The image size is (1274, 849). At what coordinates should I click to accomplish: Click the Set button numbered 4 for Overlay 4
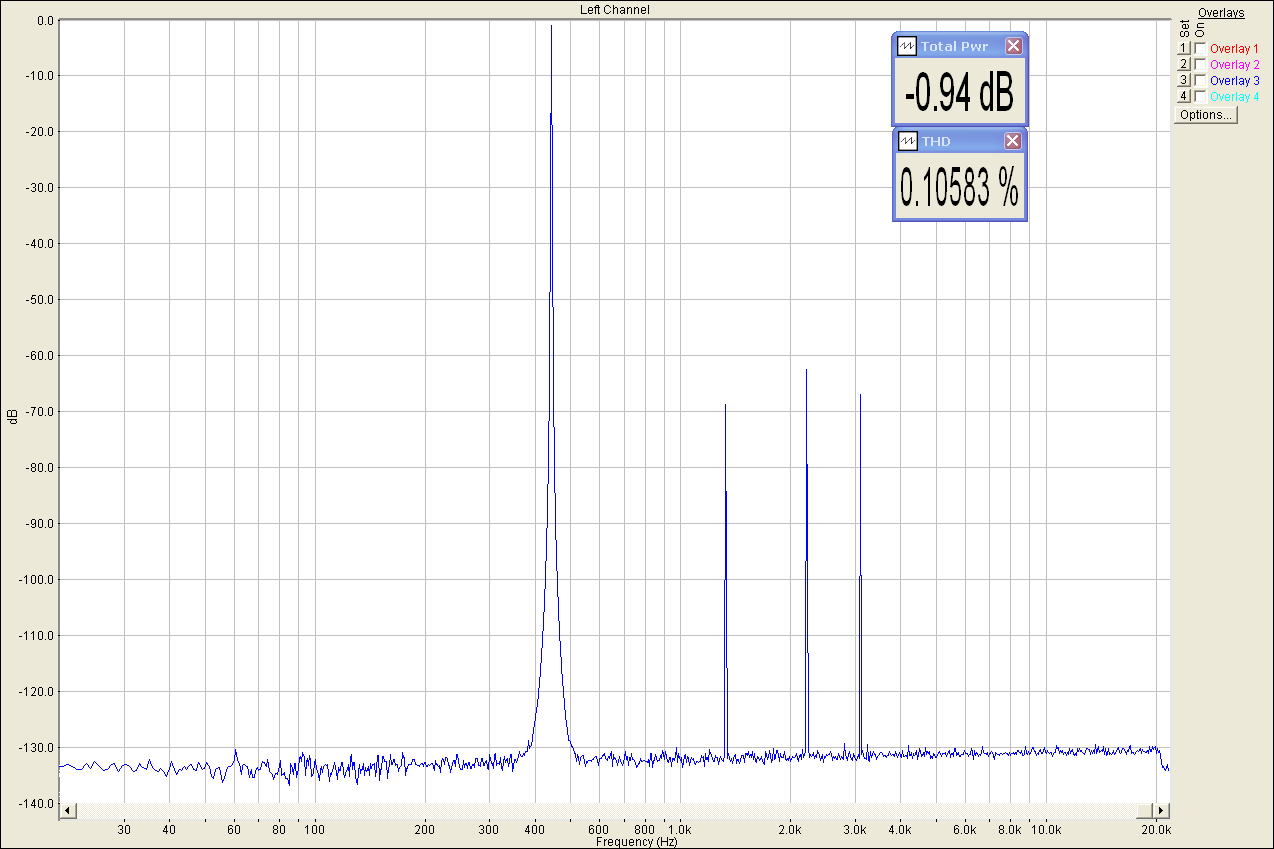[1183, 96]
